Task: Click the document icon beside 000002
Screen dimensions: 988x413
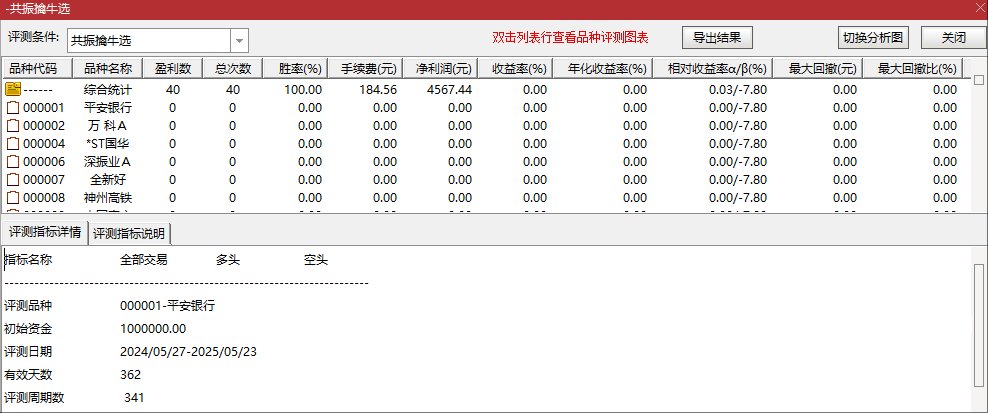Action: [x=13, y=126]
